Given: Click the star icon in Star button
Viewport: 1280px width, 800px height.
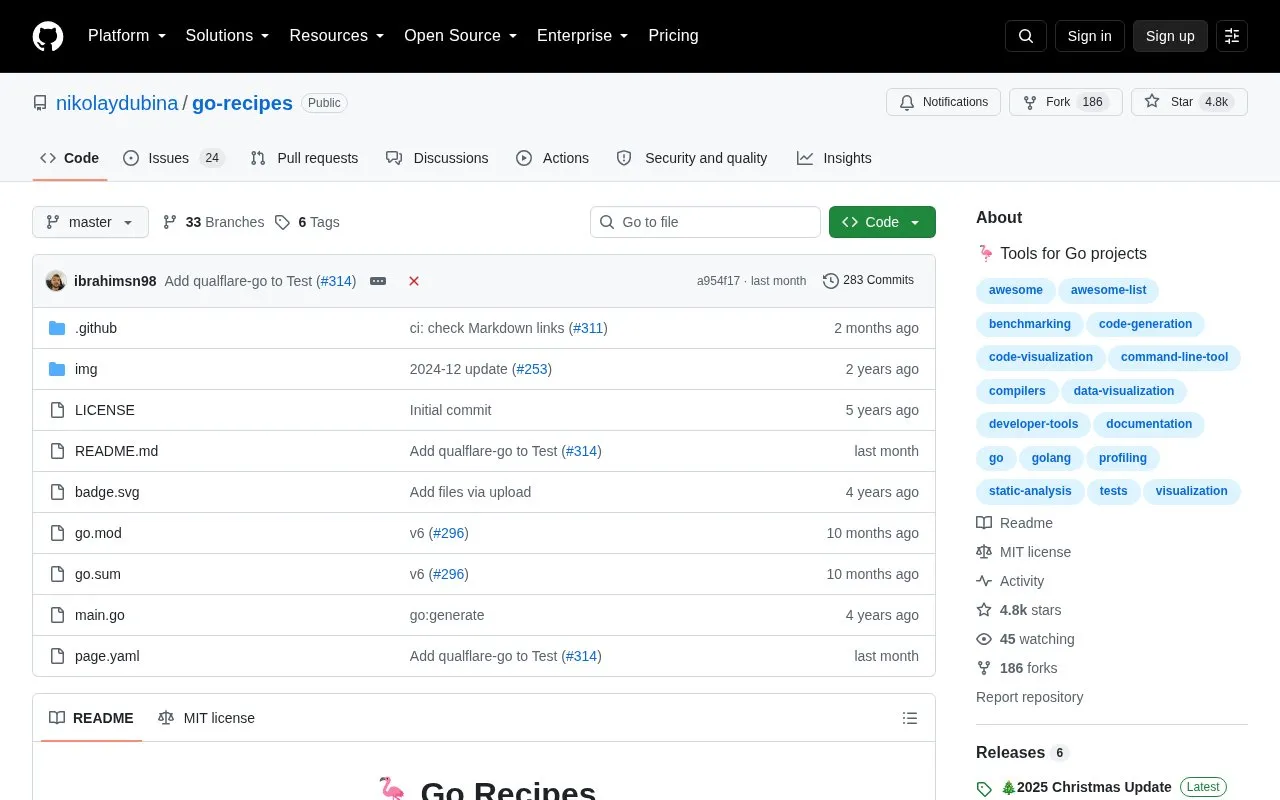Looking at the screenshot, I should [1152, 102].
